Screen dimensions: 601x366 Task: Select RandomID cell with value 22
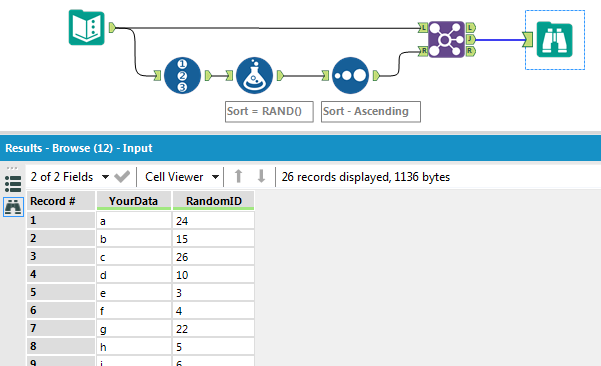point(213,329)
